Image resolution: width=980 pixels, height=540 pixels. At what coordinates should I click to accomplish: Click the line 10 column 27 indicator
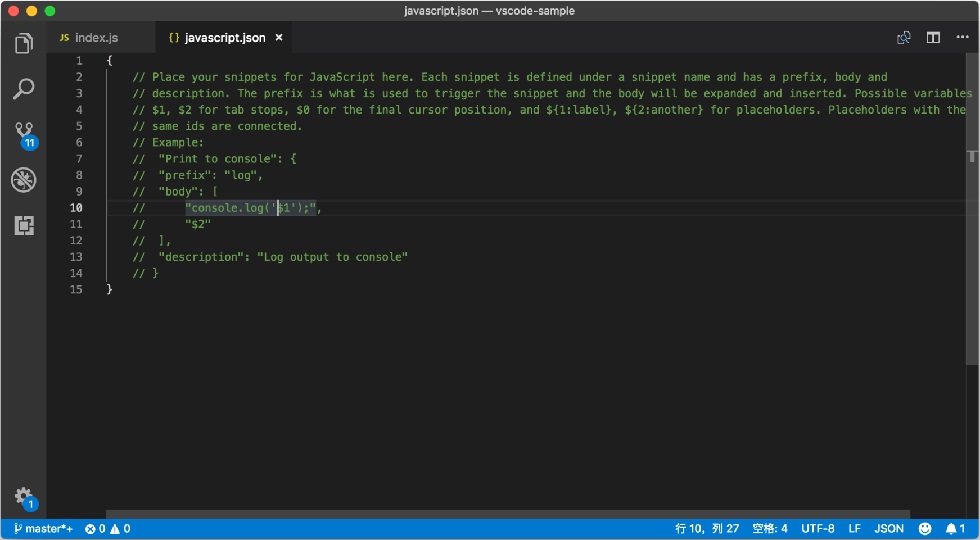pos(707,529)
